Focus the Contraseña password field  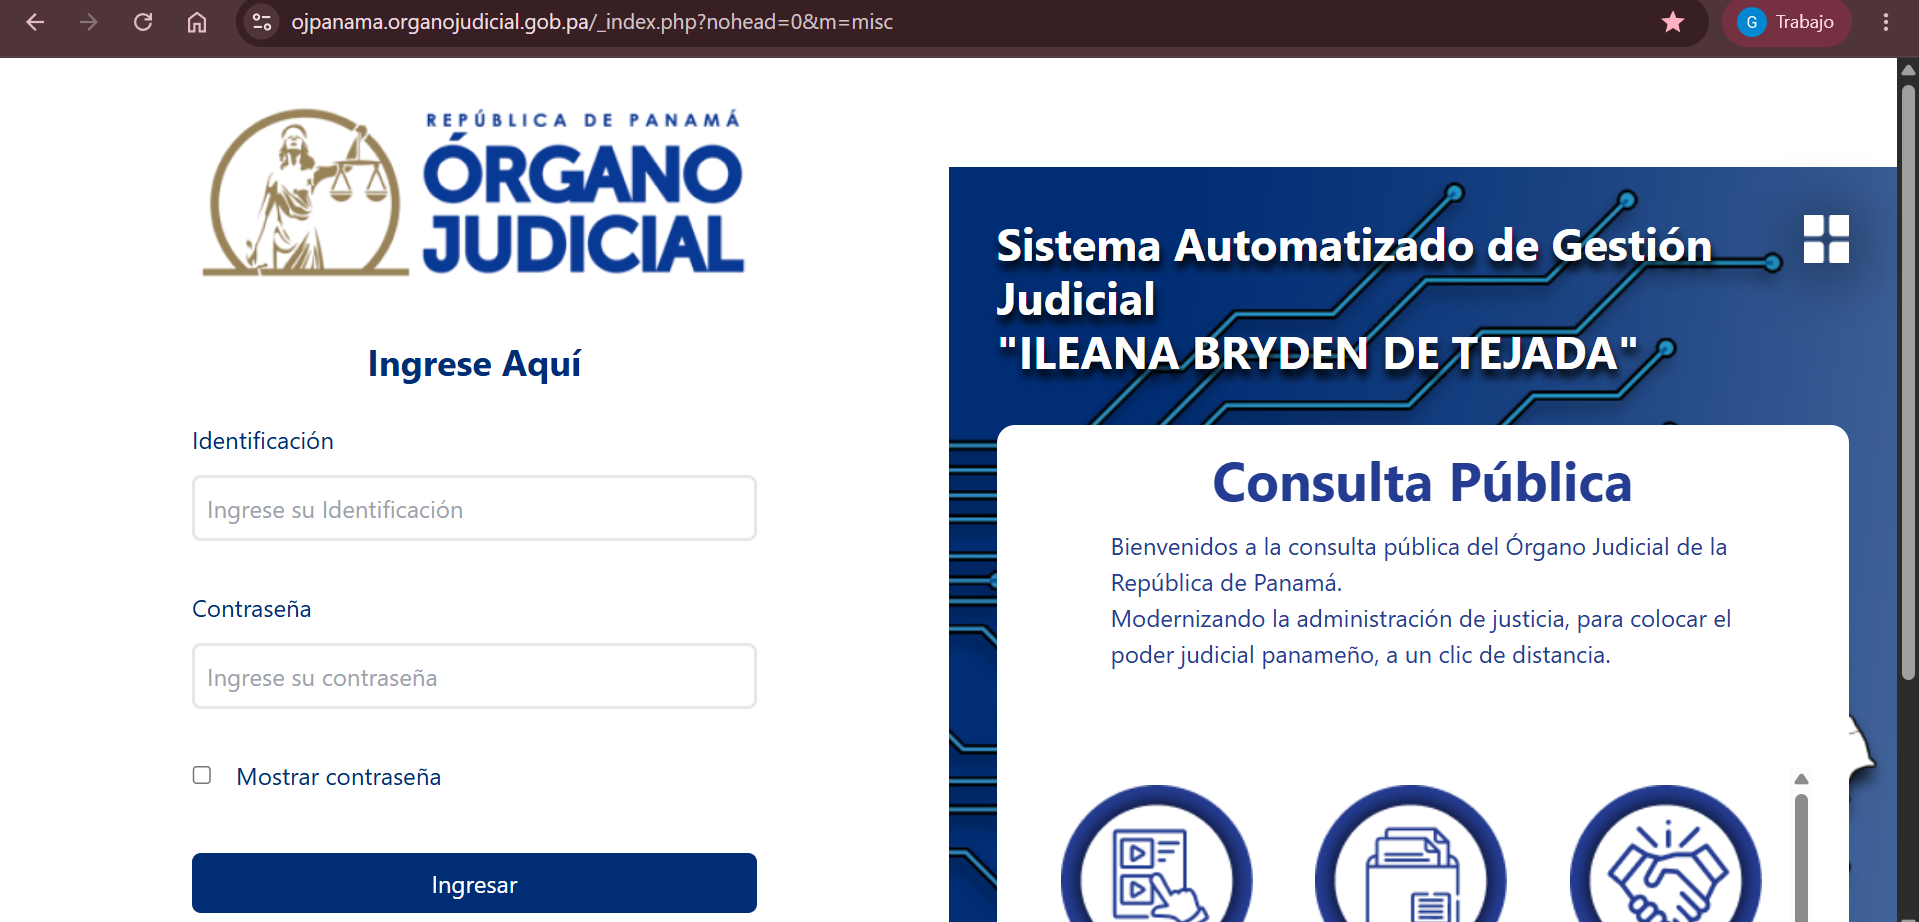tap(474, 677)
